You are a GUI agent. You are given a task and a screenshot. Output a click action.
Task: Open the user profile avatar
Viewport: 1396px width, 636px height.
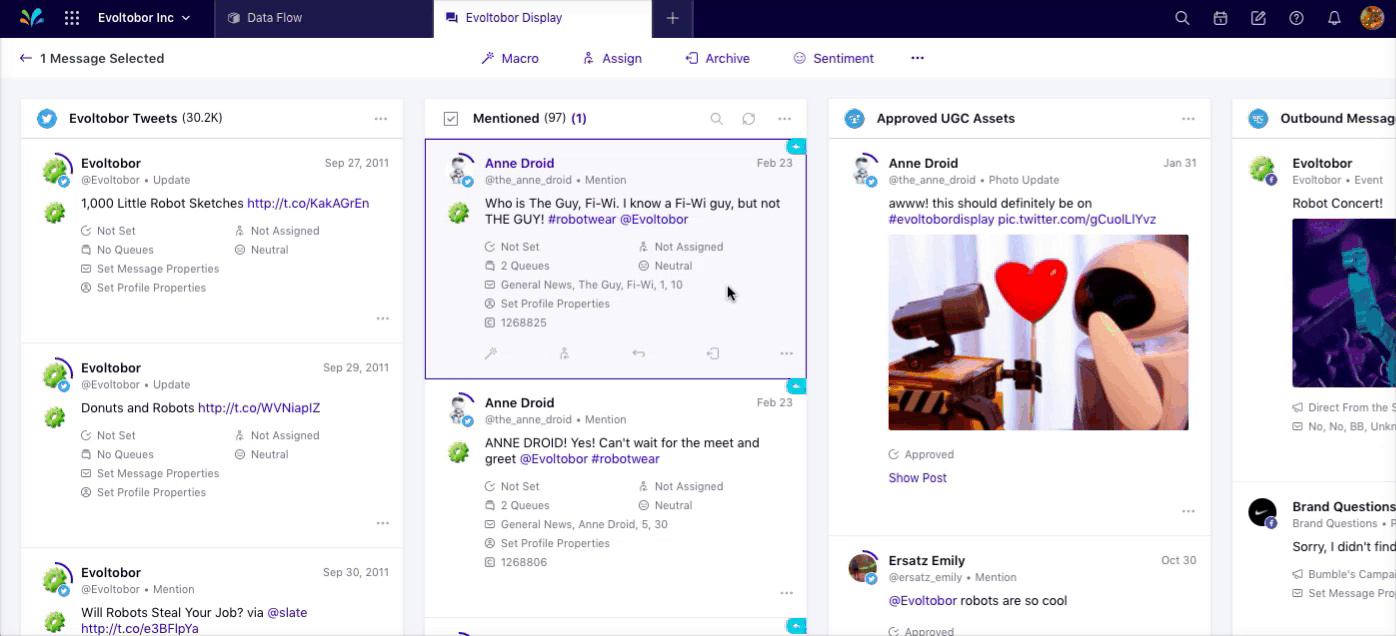coord(1372,18)
